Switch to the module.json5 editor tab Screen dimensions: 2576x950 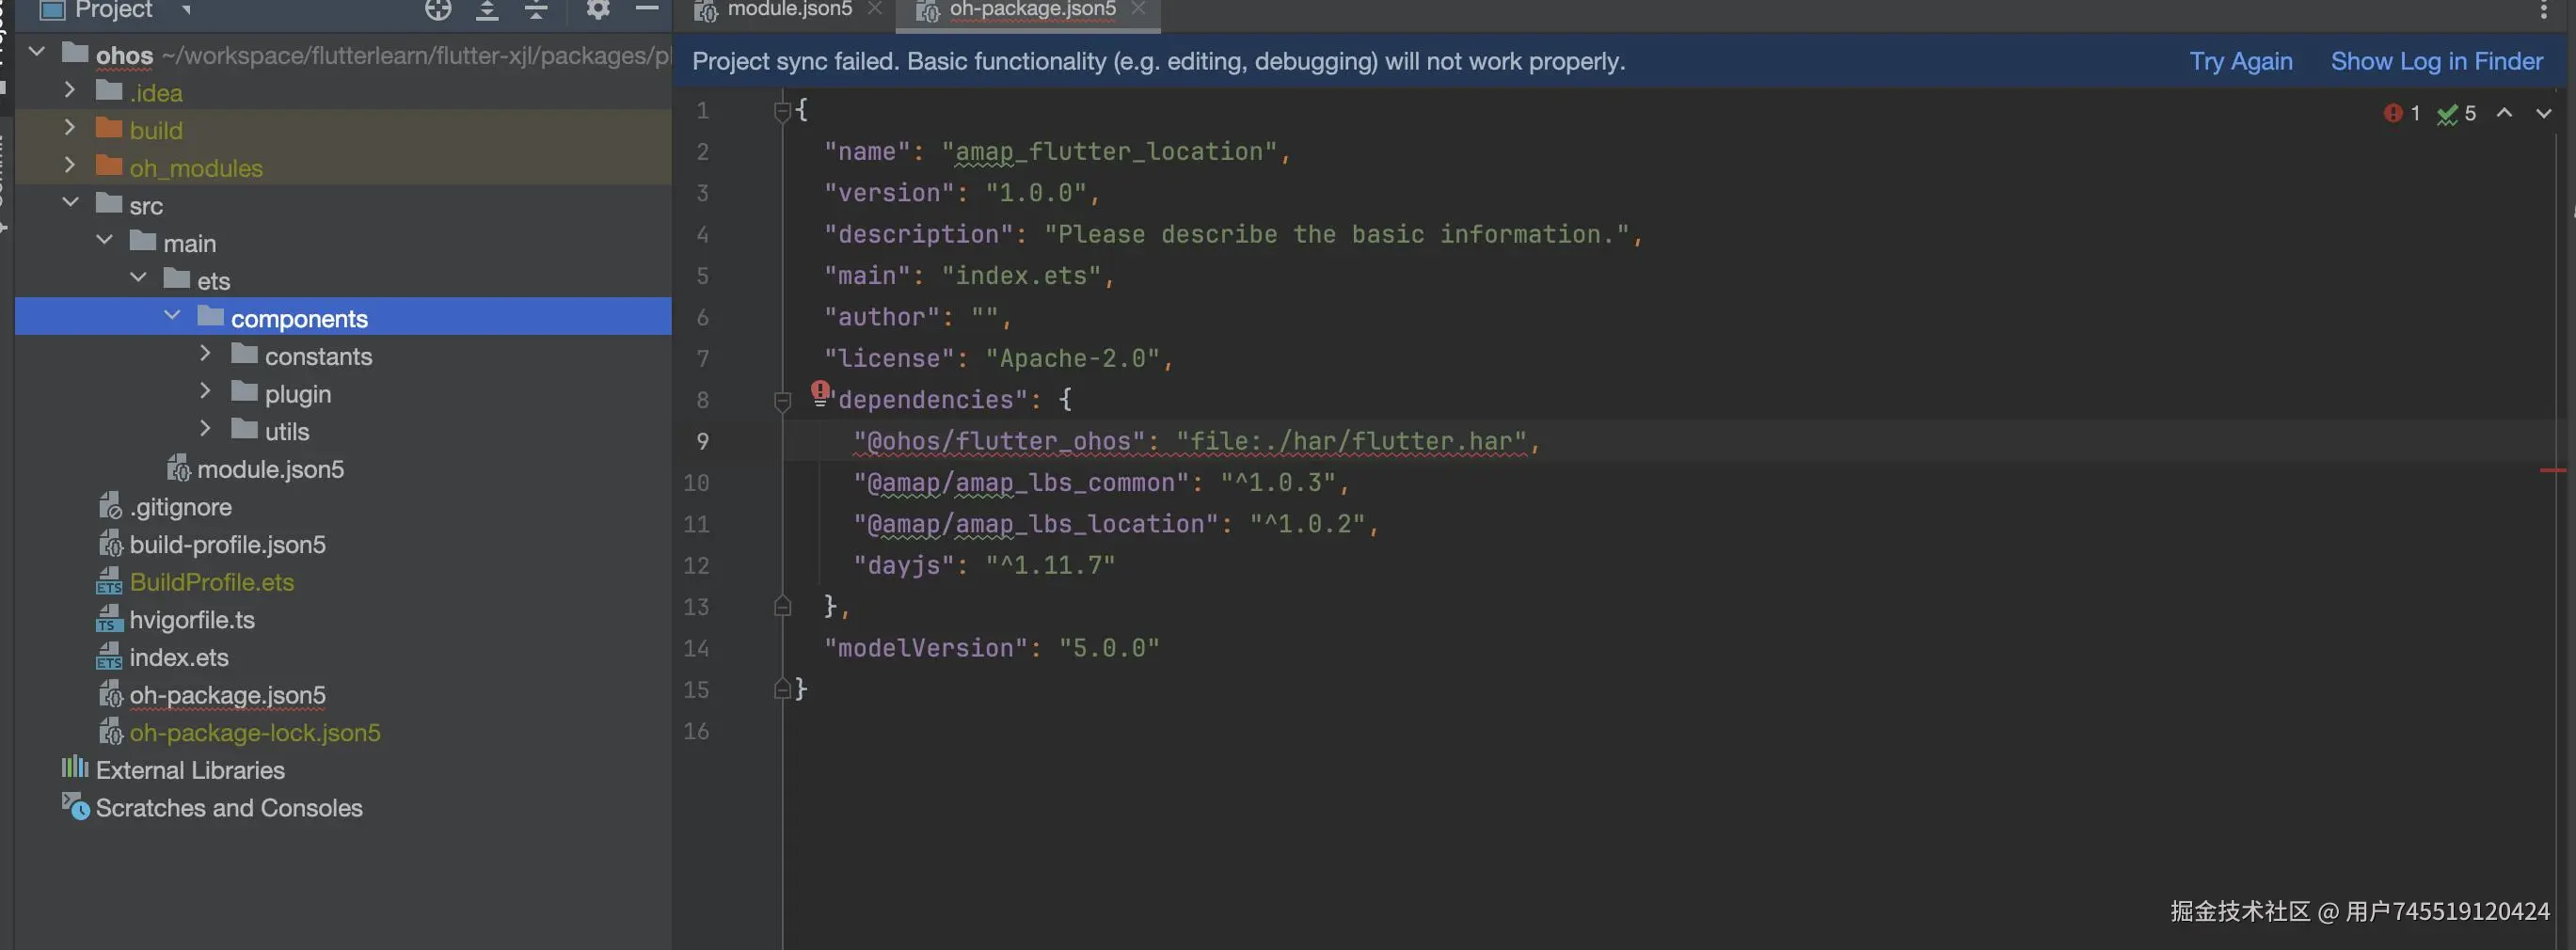pyautogui.click(x=789, y=10)
